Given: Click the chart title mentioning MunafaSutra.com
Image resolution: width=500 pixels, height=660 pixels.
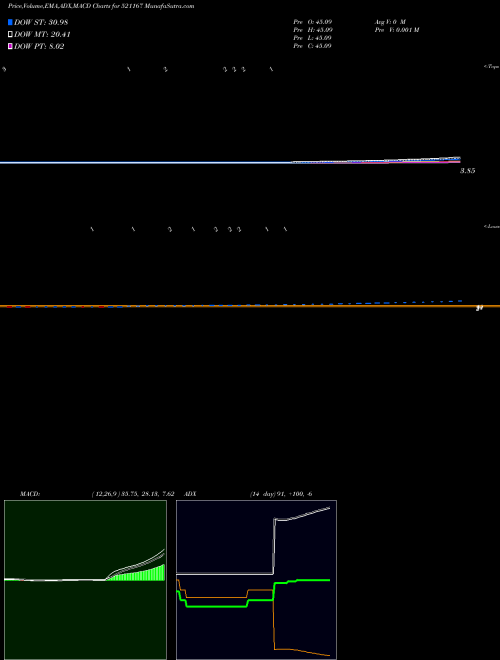Looking at the screenshot, I should (x=101, y=6).
